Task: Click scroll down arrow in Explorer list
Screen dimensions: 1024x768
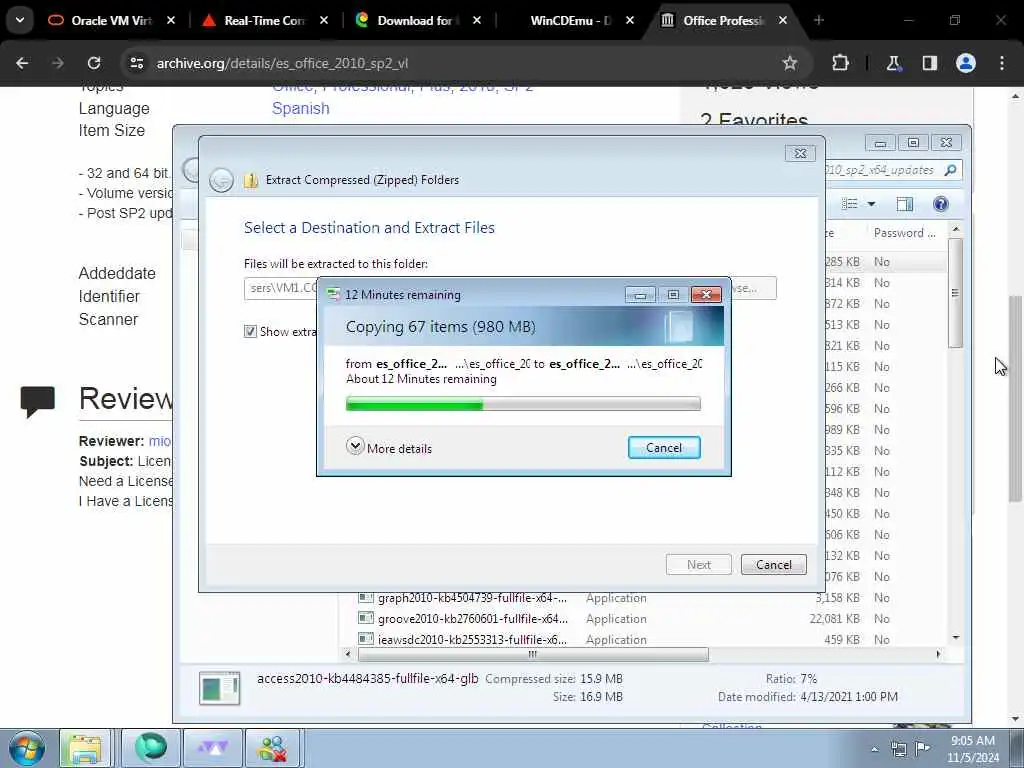Action: click(955, 637)
